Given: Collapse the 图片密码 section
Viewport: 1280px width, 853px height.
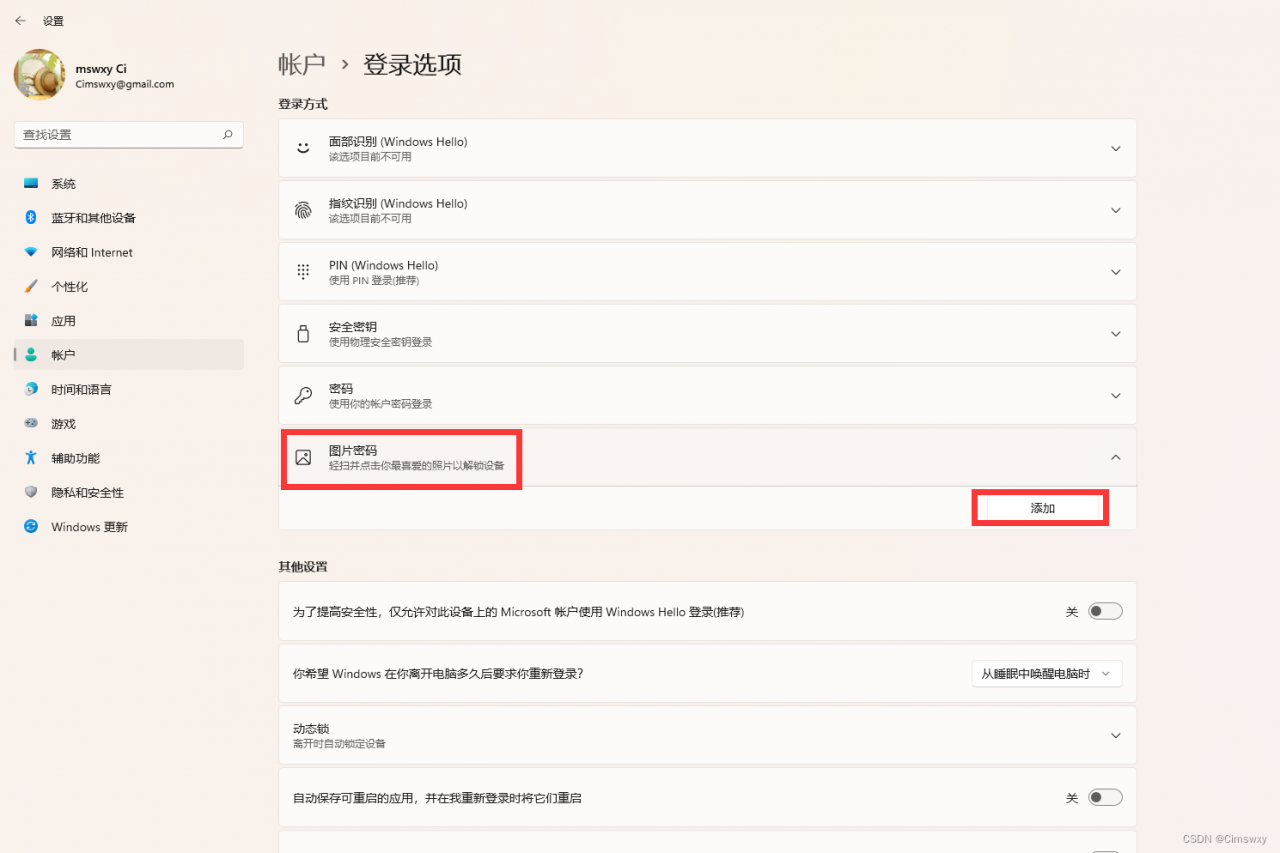Looking at the screenshot, I should click(1115, 457).
